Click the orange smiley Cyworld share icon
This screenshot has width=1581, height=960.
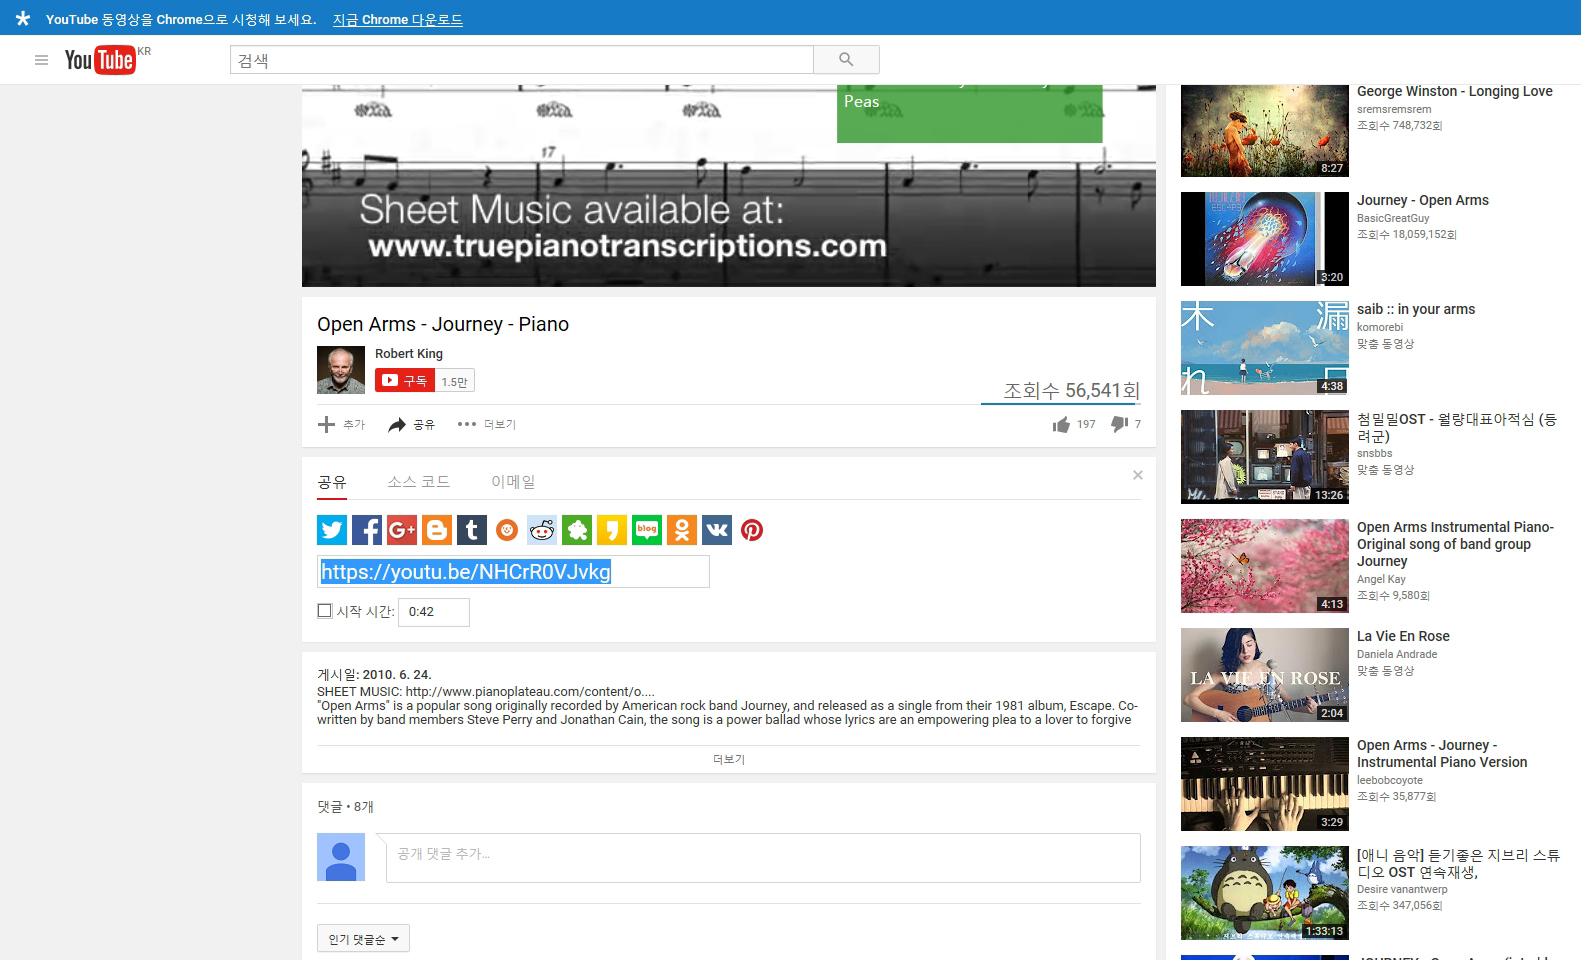(x=507, y=530)
